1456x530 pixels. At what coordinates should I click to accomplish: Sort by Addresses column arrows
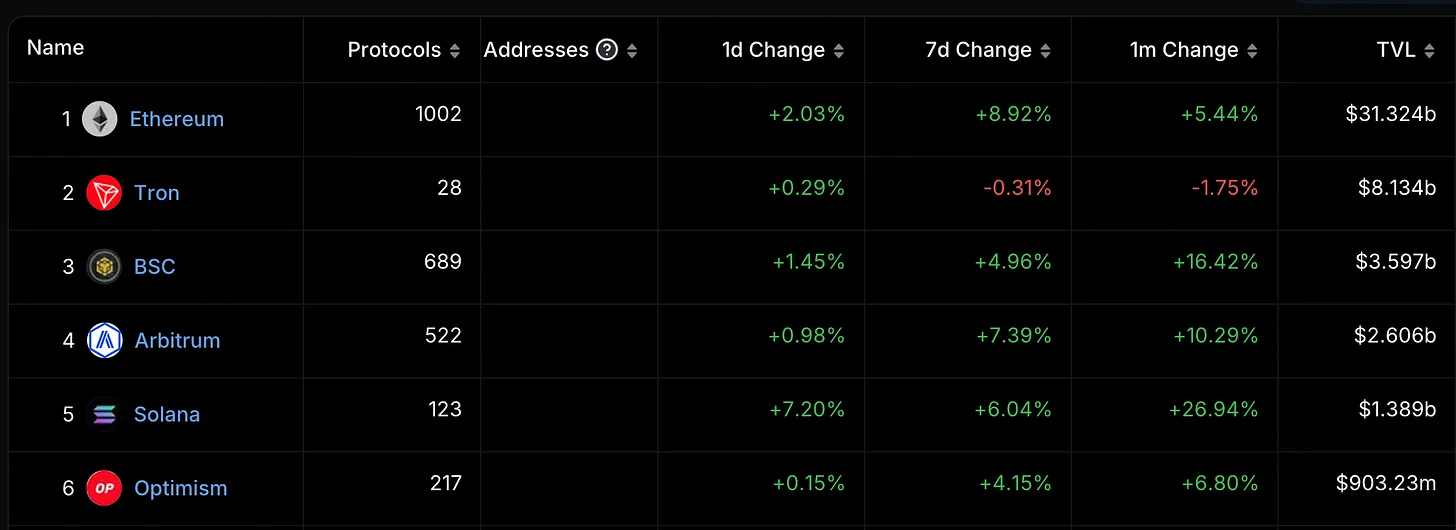pyautogui.click(x=632, y=51)
